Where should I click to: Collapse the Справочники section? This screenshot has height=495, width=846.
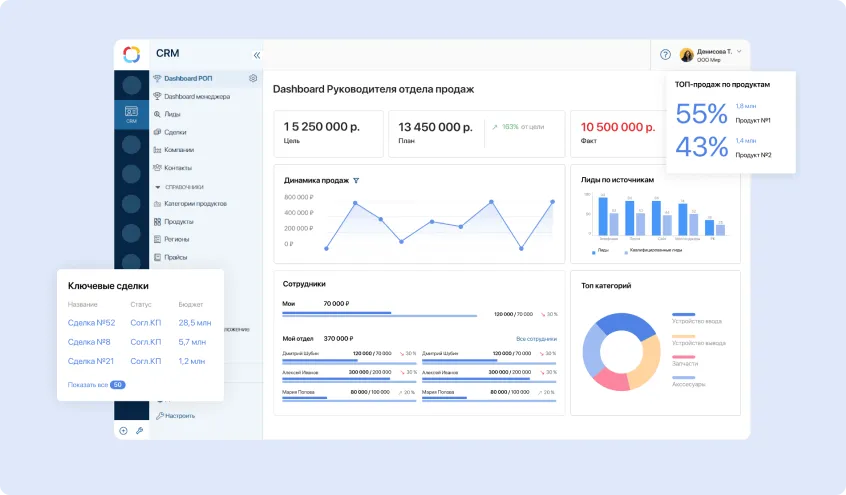coord(157,187)
